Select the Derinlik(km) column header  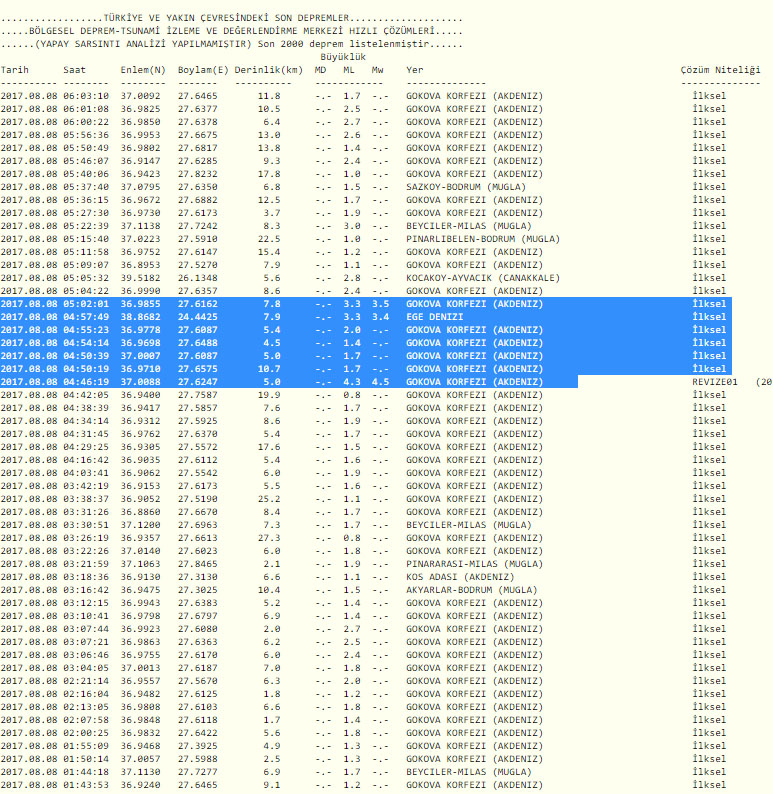click(x=268, y=70)
